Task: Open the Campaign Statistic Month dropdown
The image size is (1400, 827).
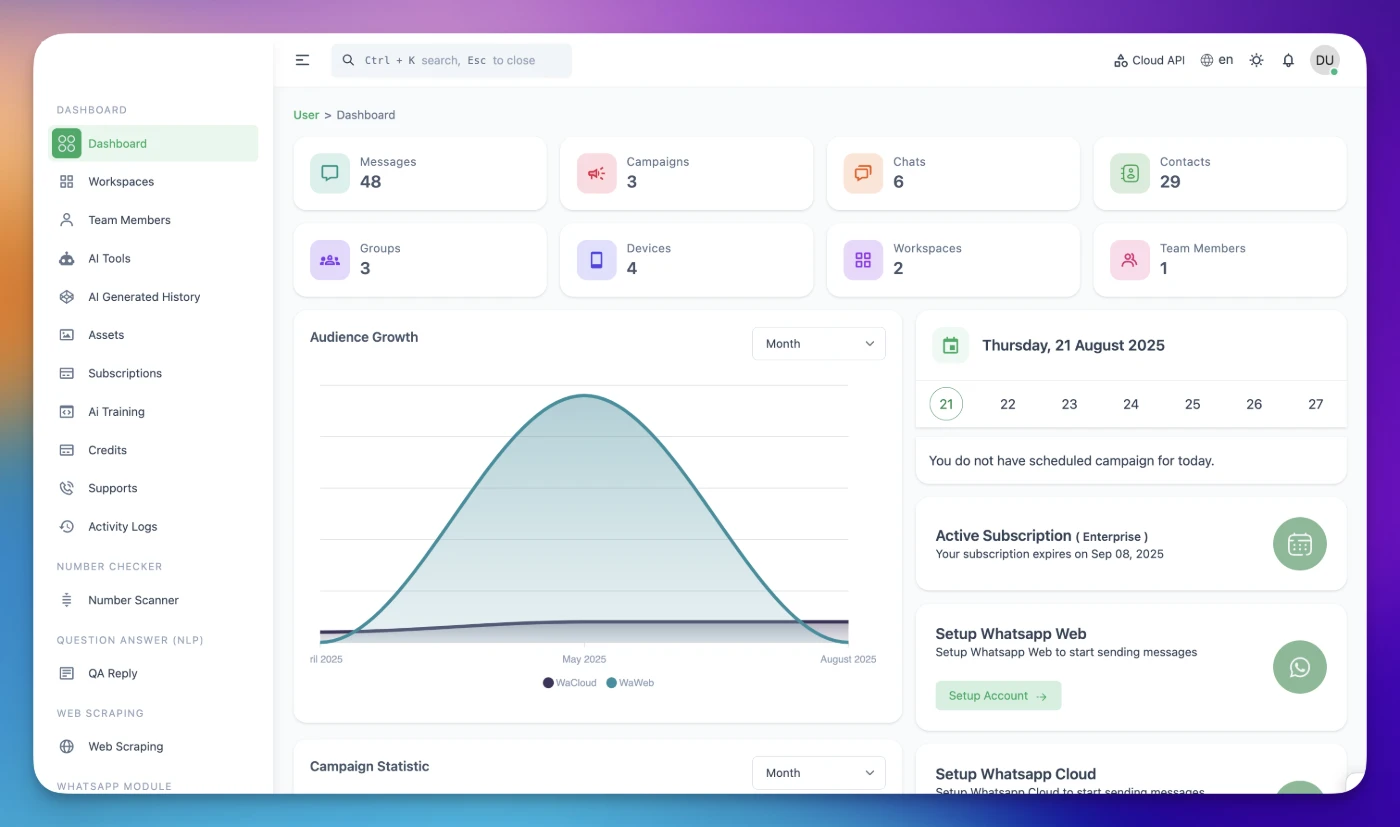Action: 818,773
